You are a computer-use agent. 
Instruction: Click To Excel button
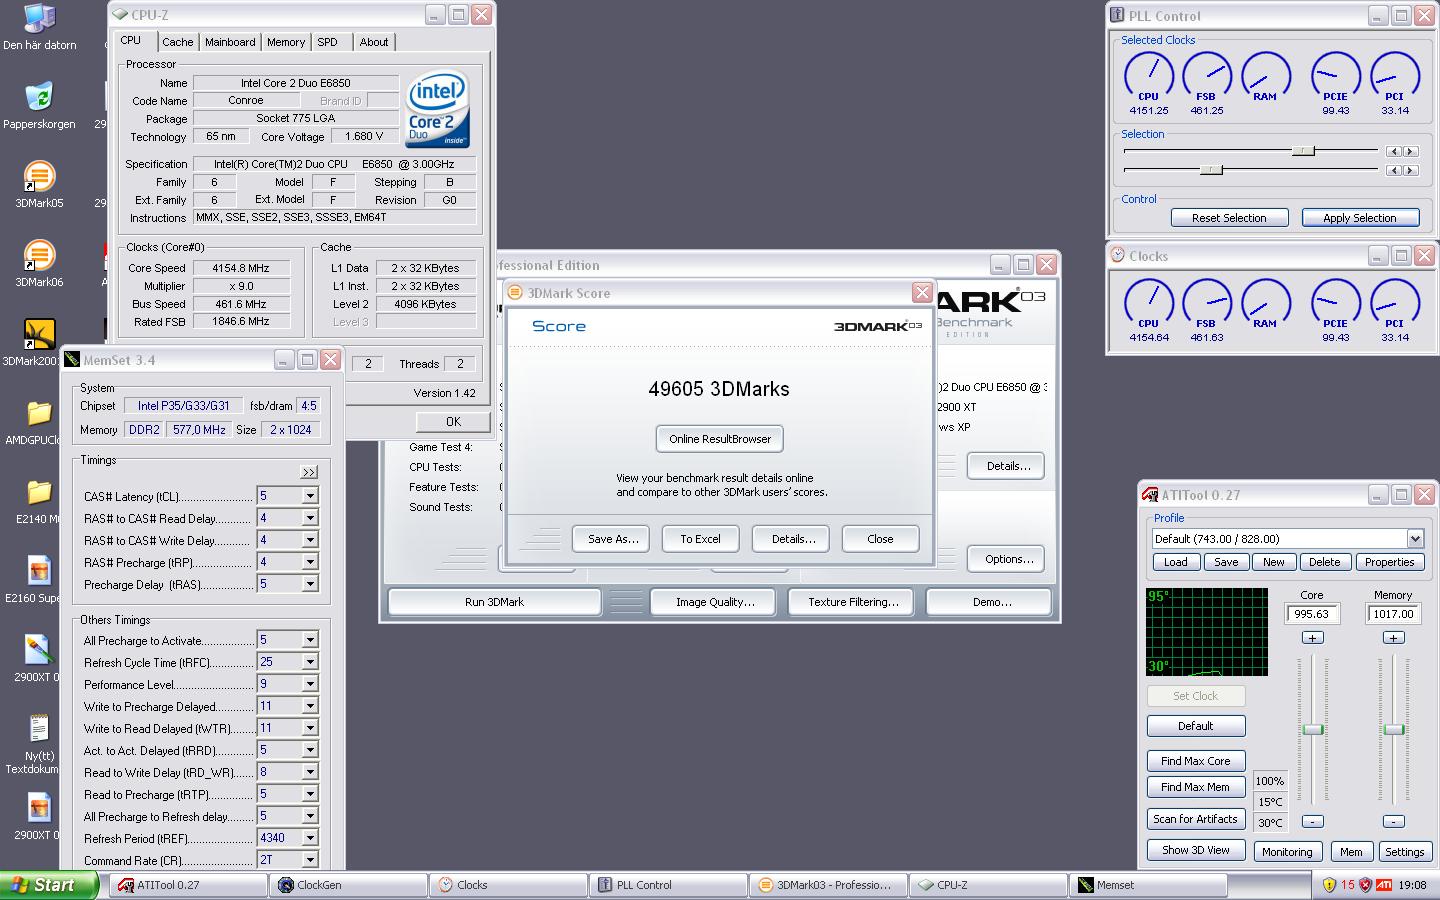(700, 539)
